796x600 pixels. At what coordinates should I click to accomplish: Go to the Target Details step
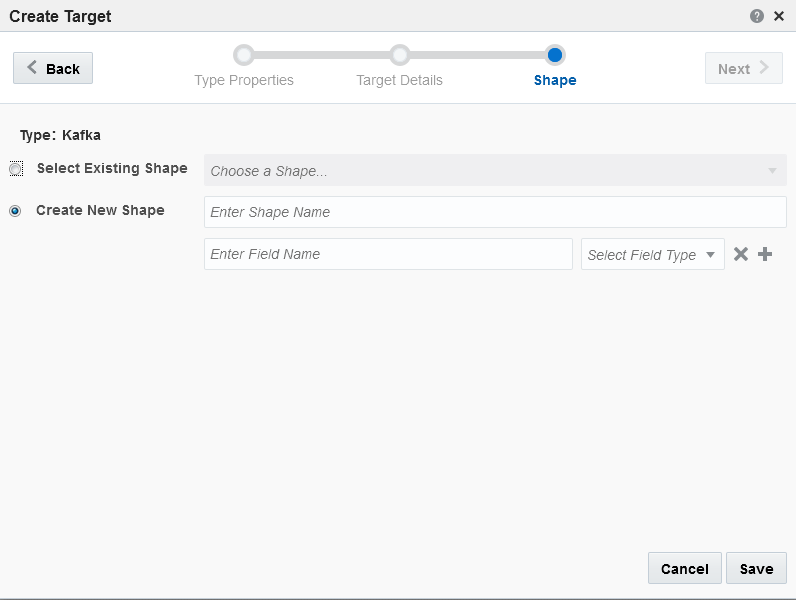[400, 80]
